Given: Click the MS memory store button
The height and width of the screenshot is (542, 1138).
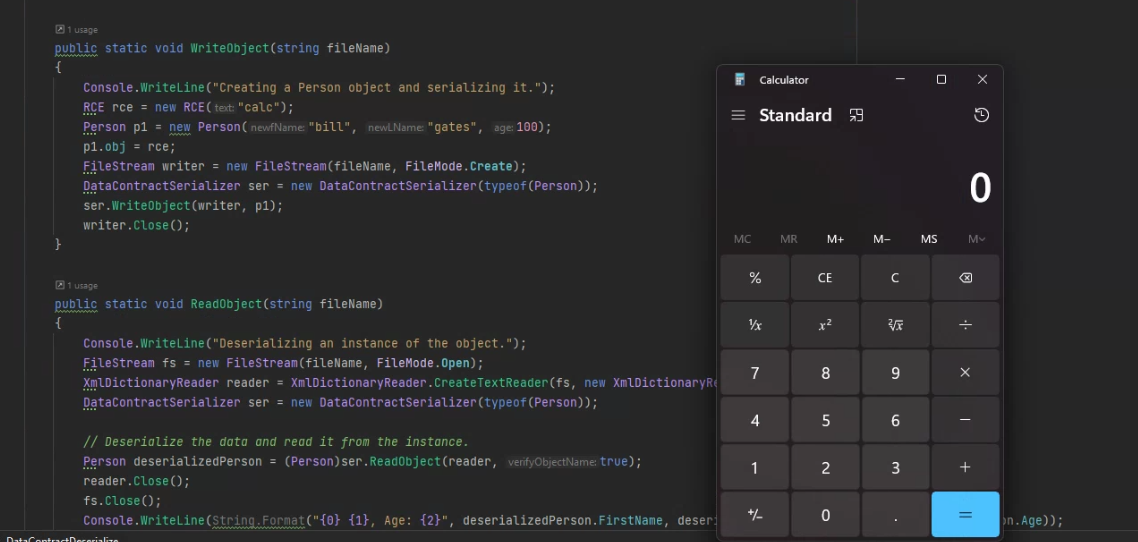Looking at the screenshot, I should (929, 239).
